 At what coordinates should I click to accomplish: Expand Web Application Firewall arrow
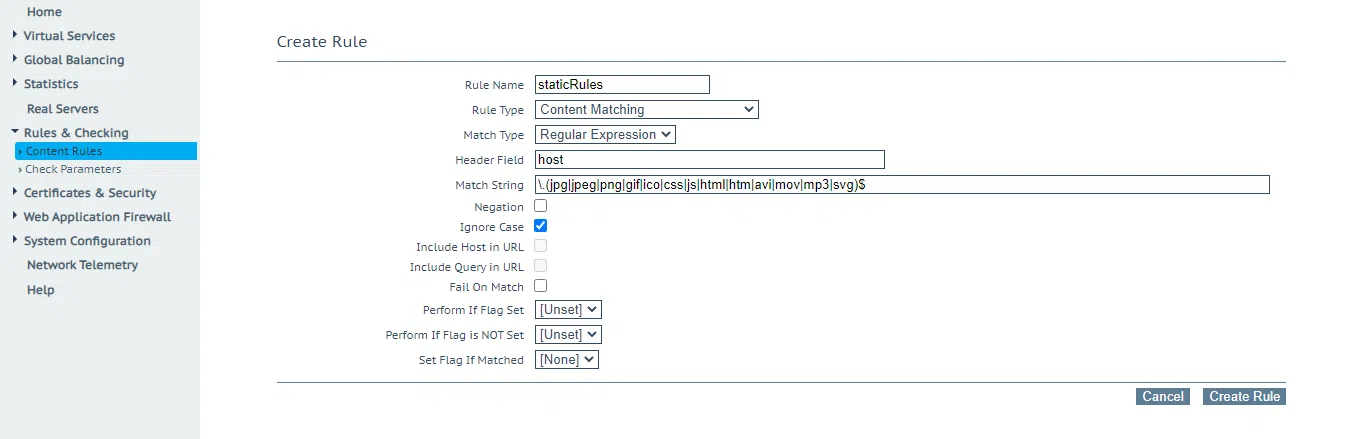pyautogui.click(x=15, y=216)
